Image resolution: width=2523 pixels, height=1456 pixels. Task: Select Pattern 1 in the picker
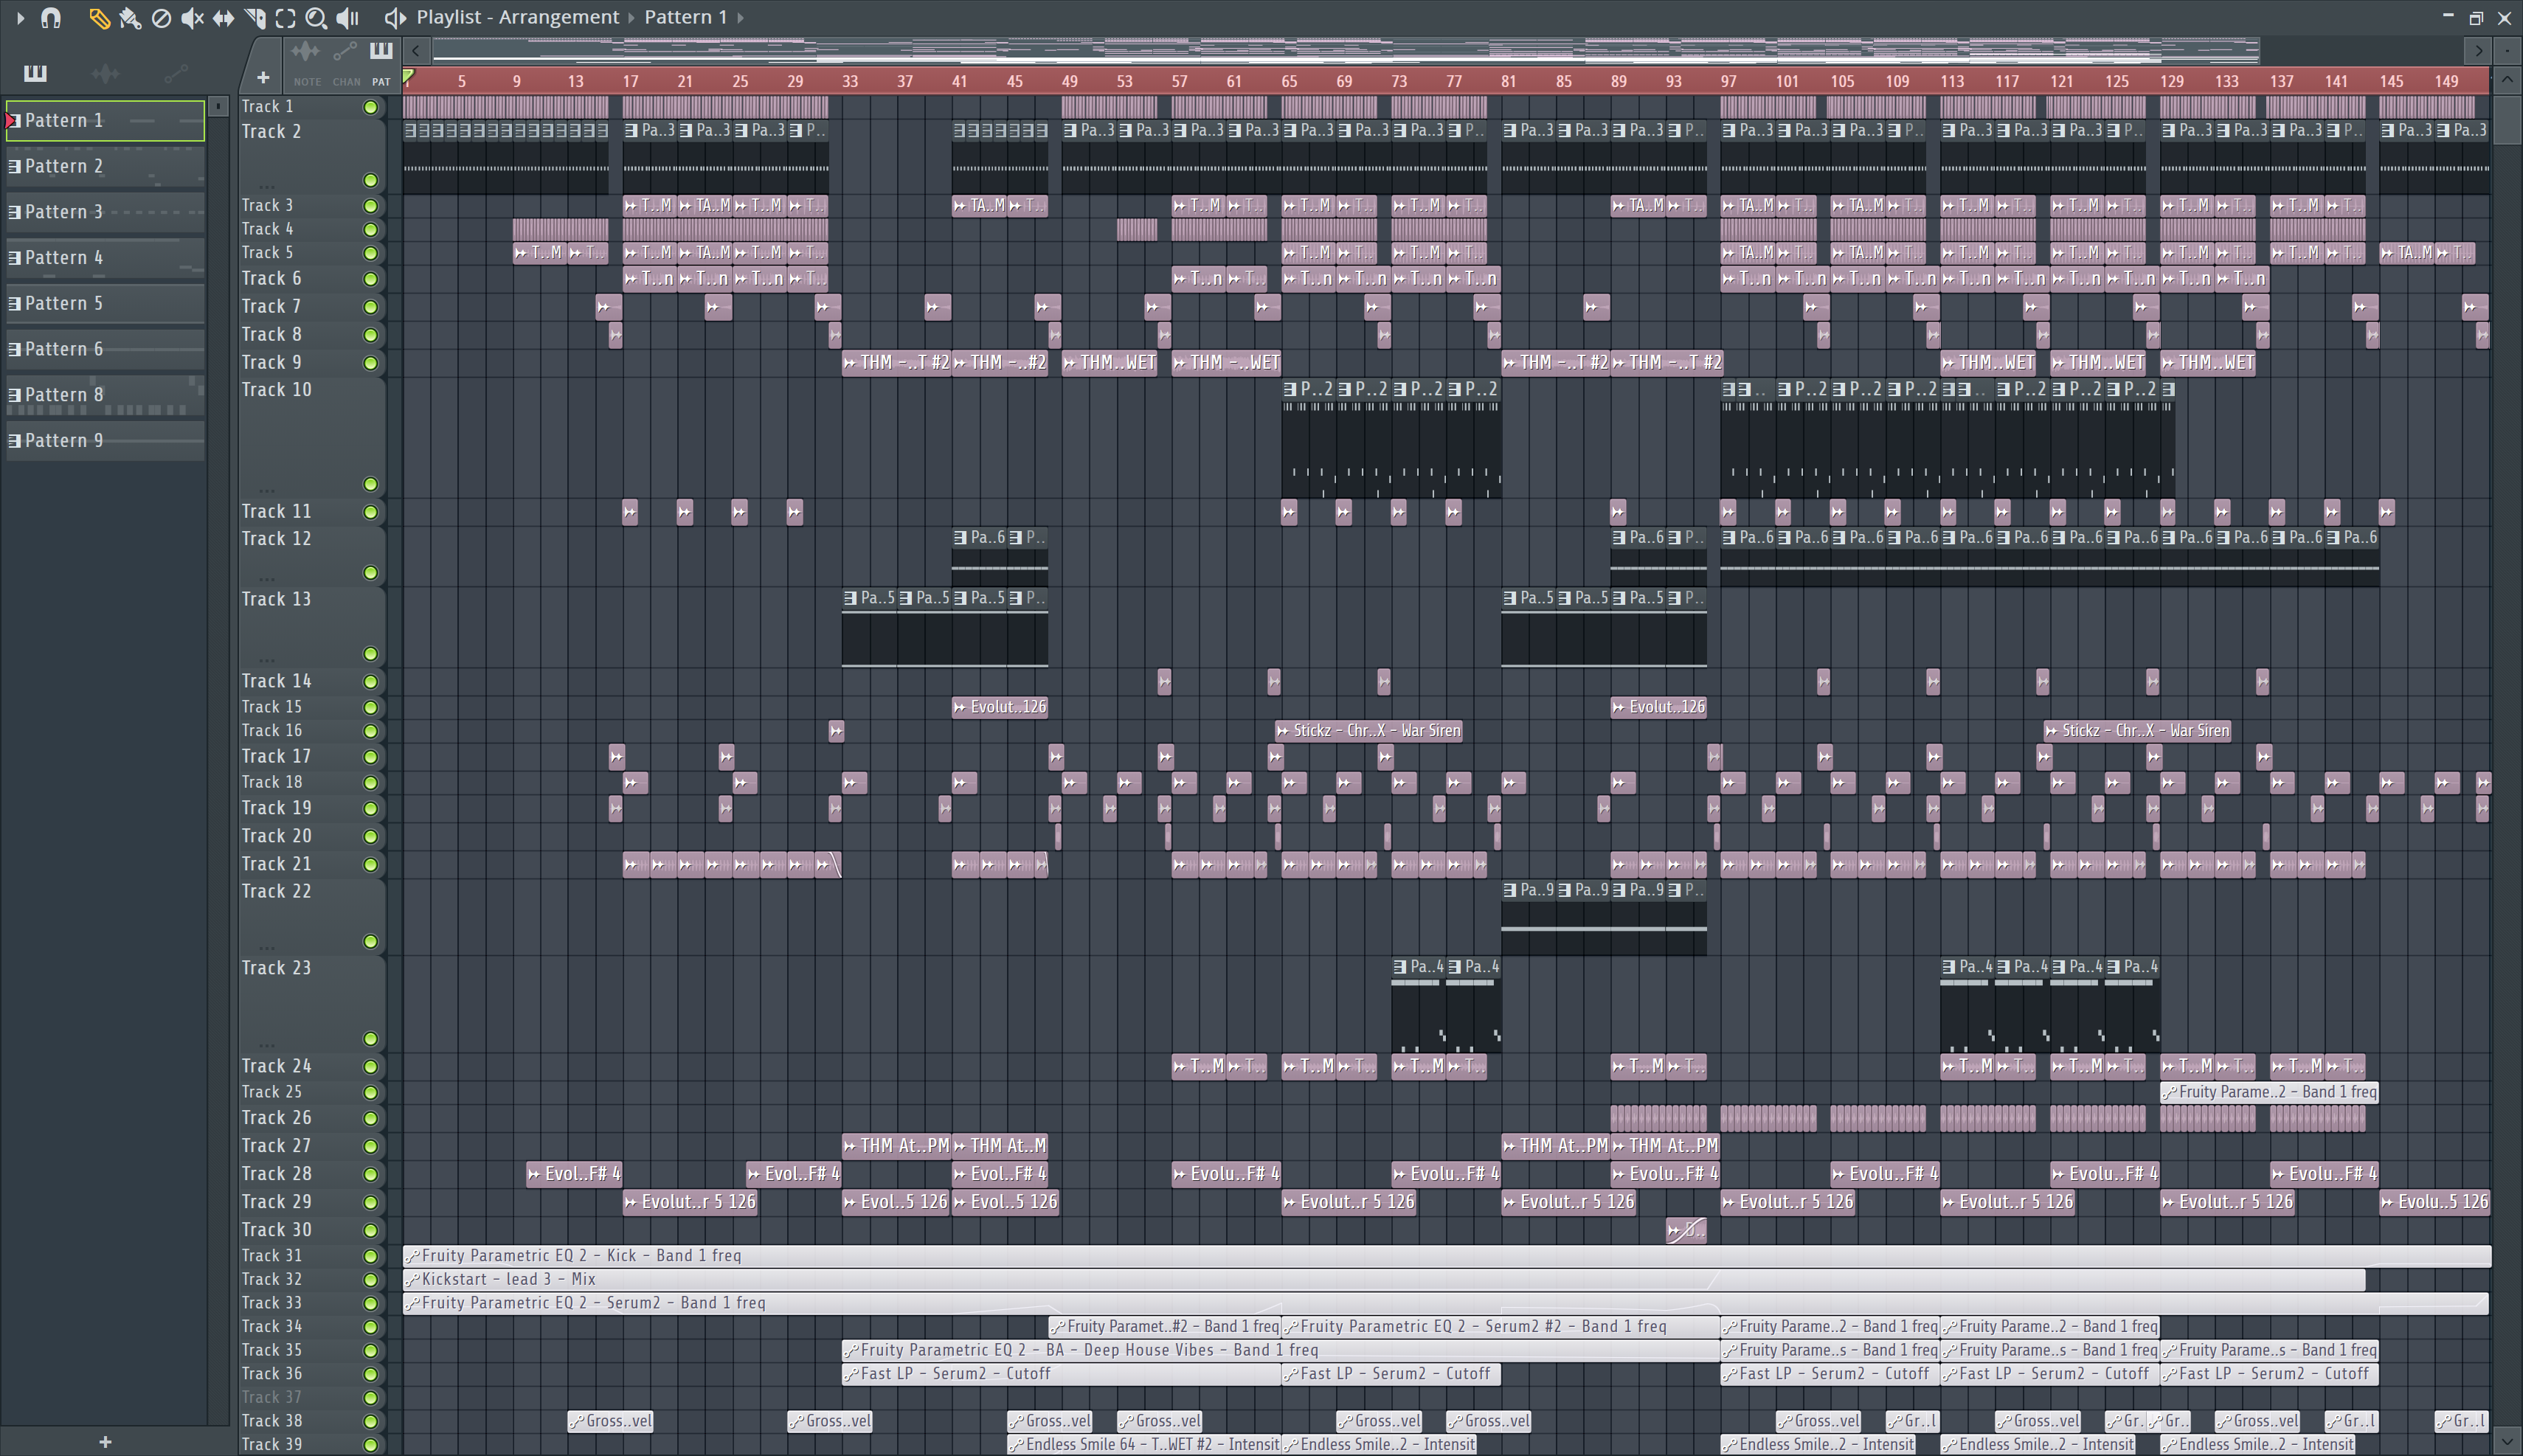point(105,120)
